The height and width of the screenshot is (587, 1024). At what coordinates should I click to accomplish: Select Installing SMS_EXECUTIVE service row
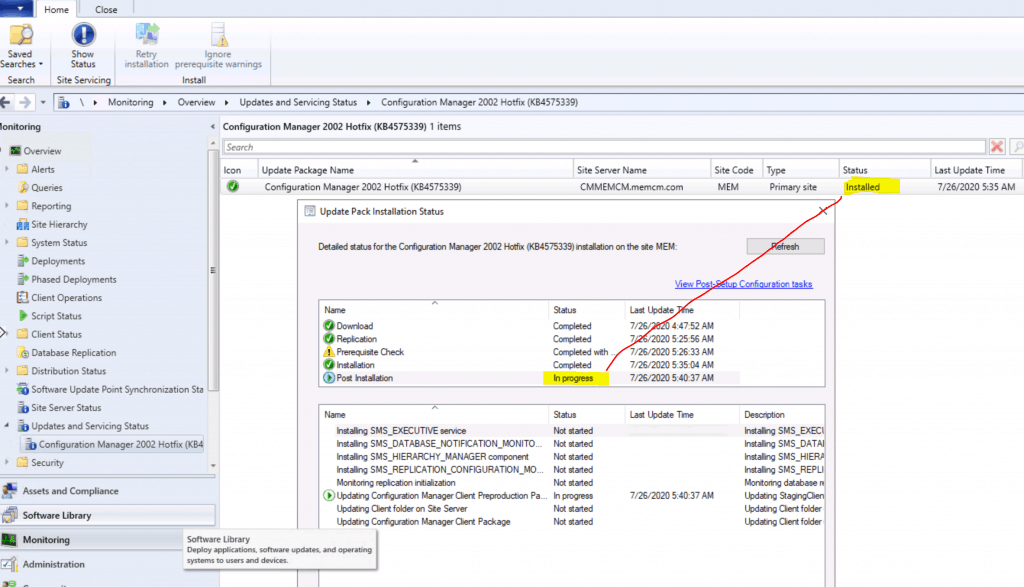click(572, 430)
